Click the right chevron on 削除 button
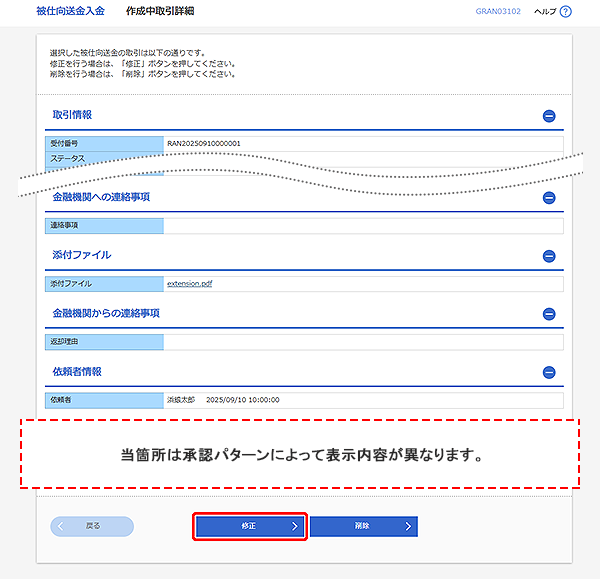 click(408, 526)
